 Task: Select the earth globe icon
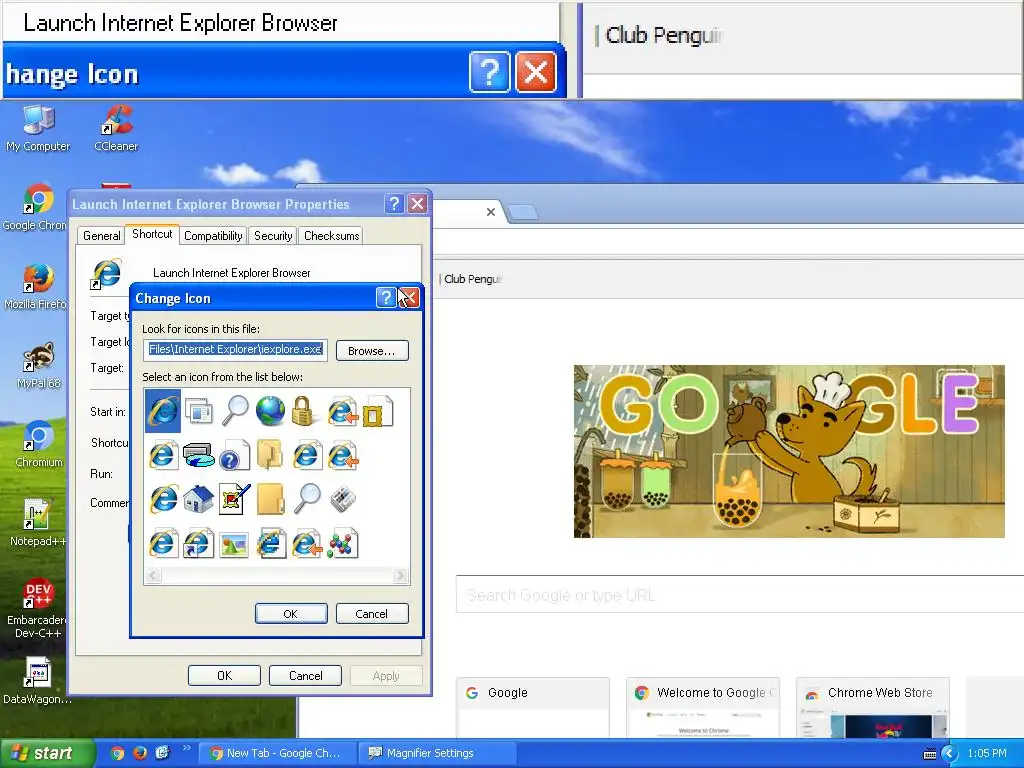pyautogui.click(x=270, y=411)
